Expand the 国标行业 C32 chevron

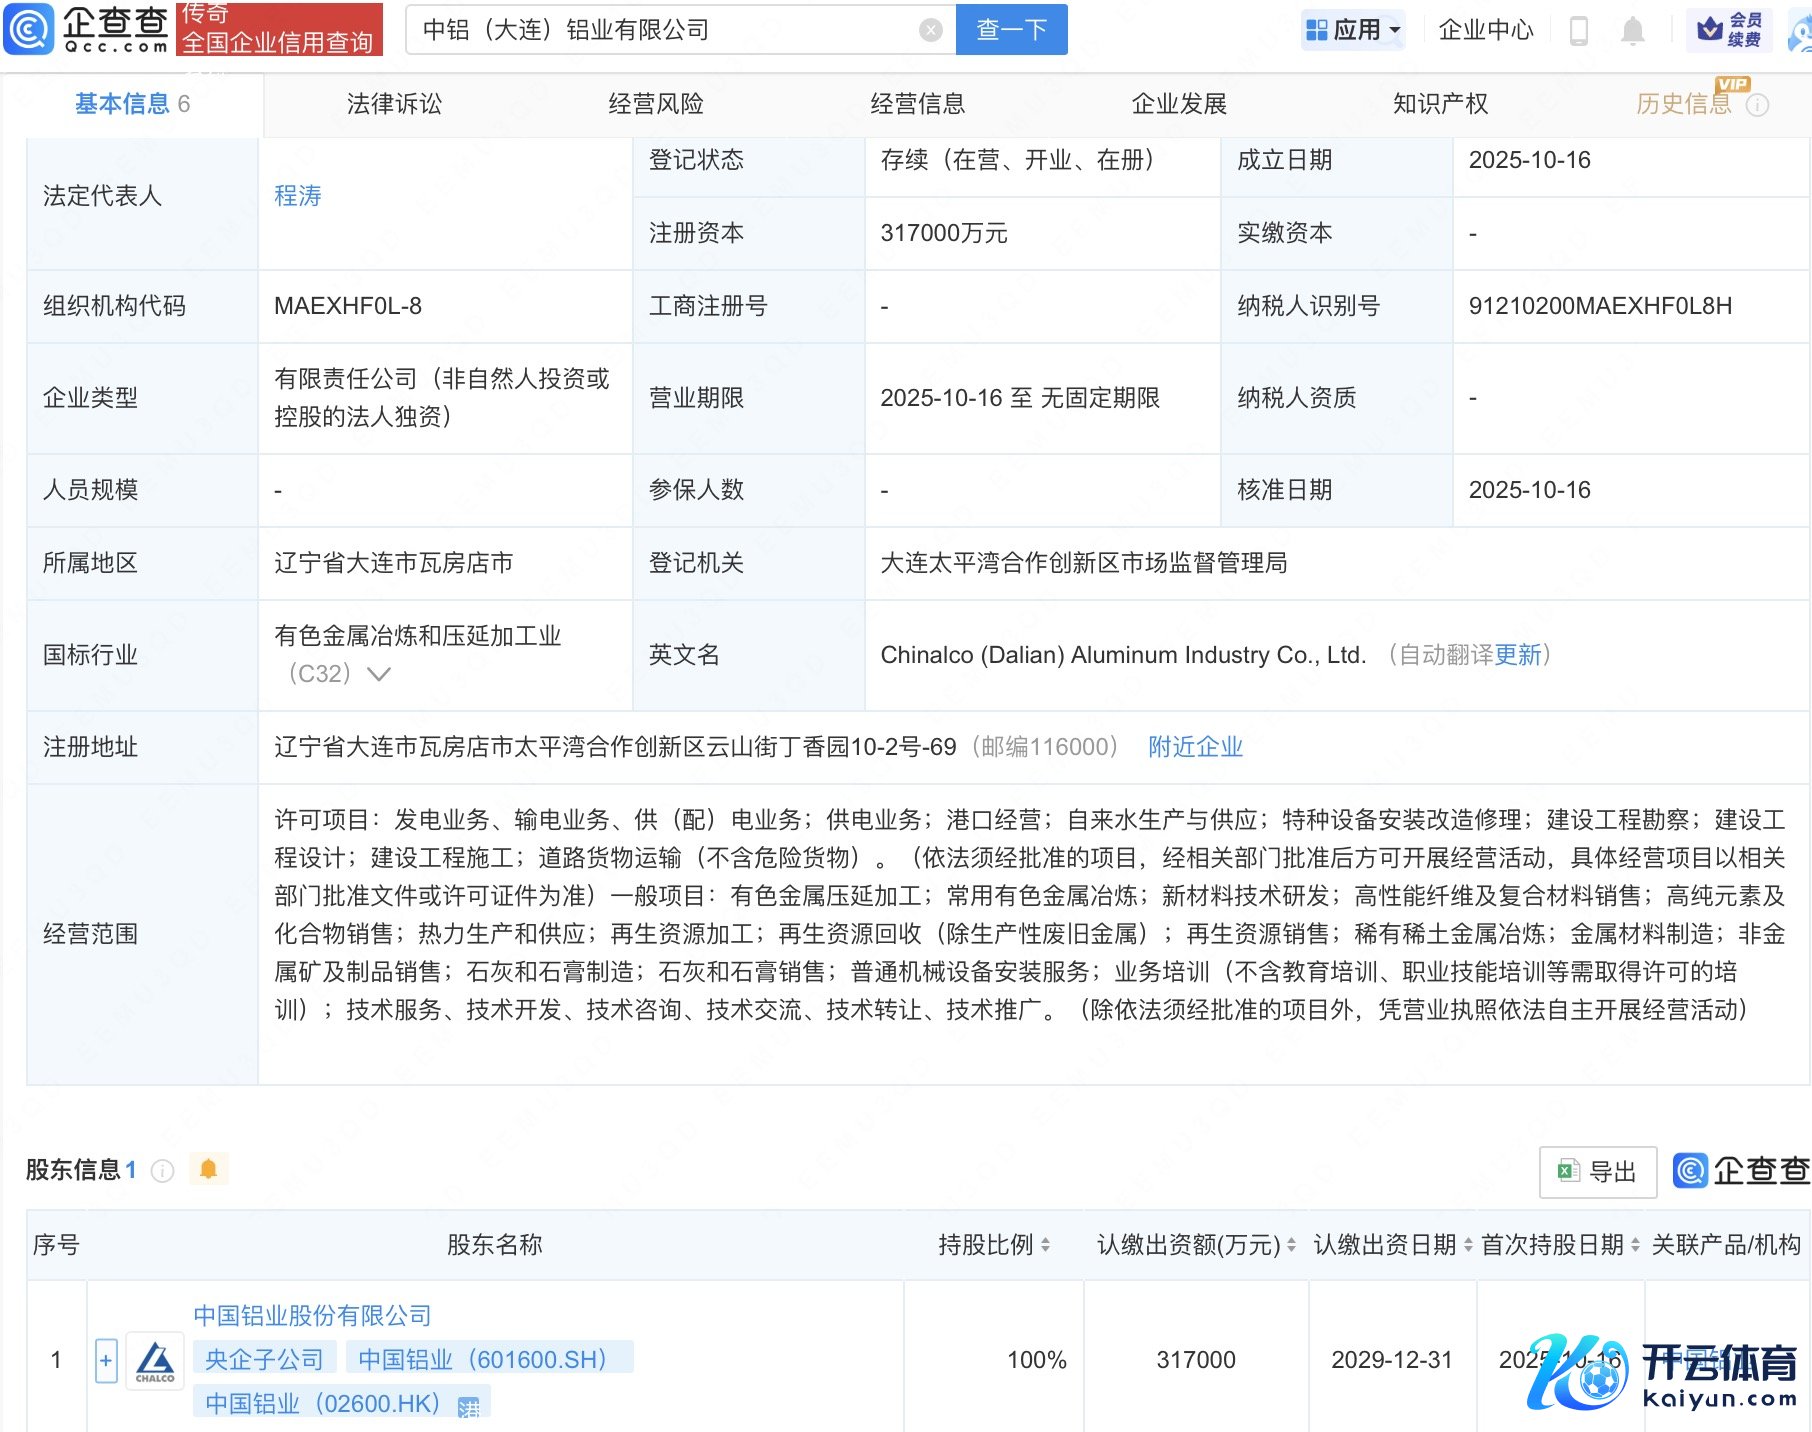point(378,674)
